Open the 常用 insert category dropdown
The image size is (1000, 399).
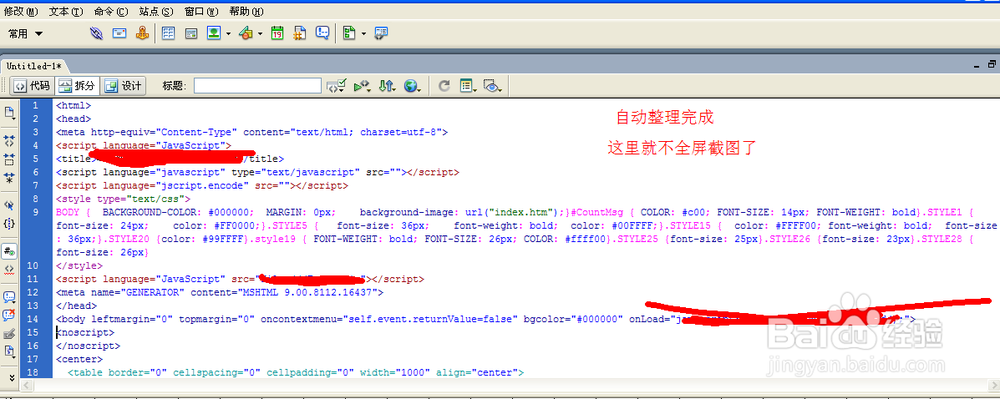point(26,34)
